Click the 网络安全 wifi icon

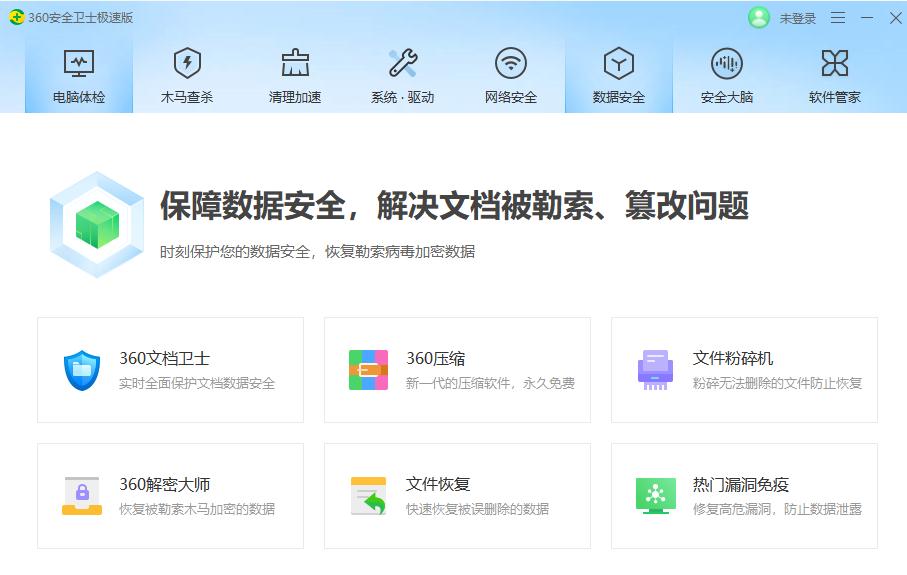pyautogui.click(x=511, y=63)
